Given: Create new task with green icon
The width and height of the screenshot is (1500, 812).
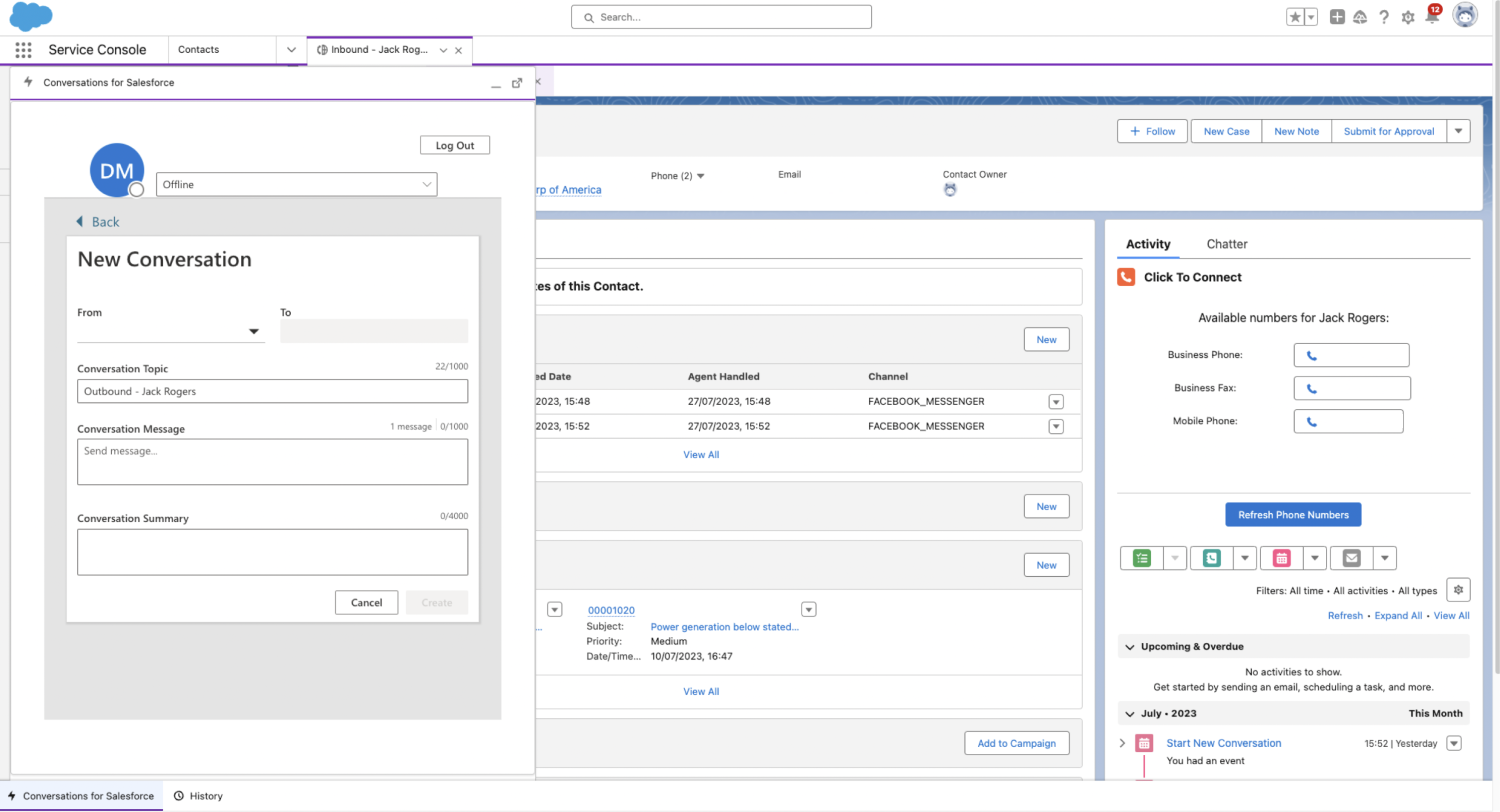Looking at the screenshot, I should coord(1142,558).
